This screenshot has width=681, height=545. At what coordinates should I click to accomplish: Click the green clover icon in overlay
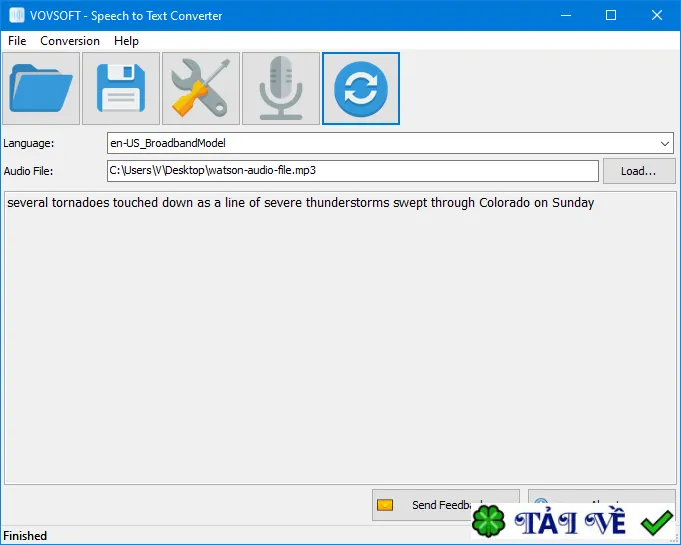click(x=489, y=521)
